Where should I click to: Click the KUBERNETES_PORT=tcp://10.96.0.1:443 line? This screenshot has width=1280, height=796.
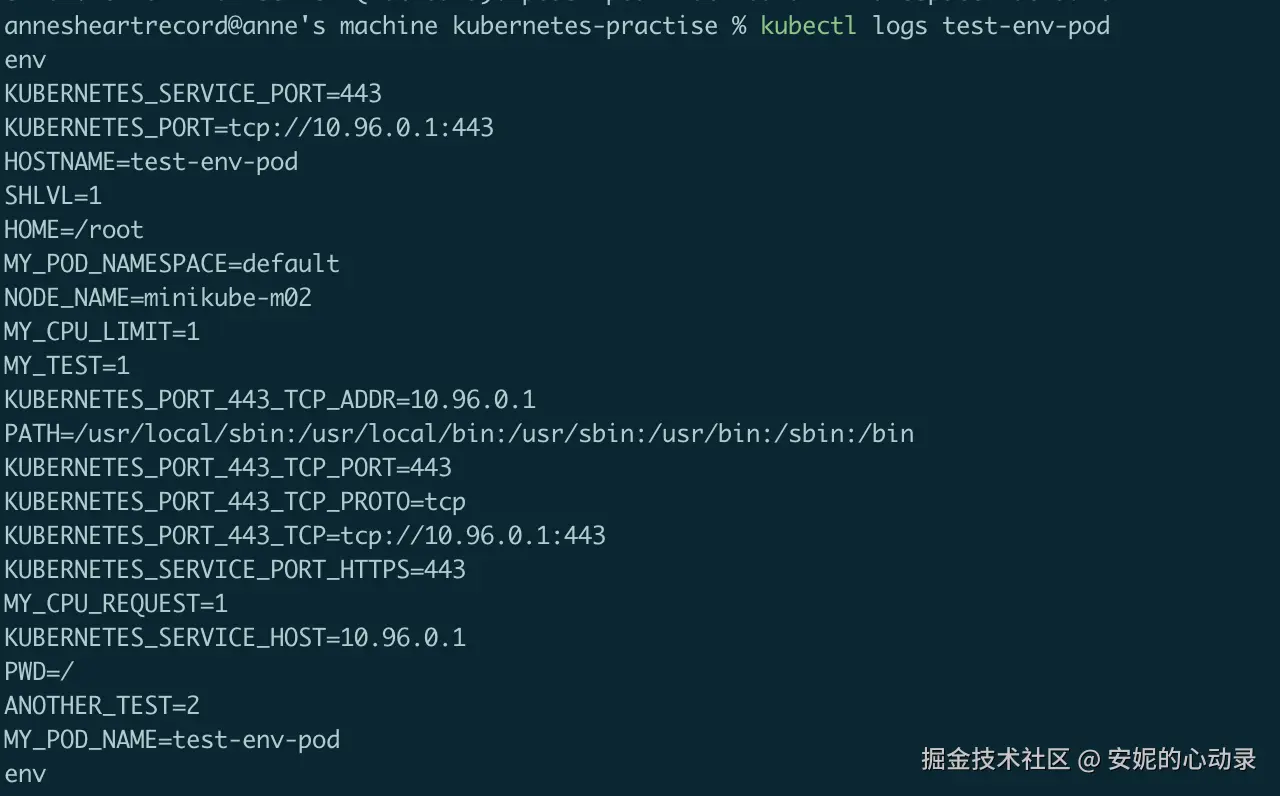[249, 128]
